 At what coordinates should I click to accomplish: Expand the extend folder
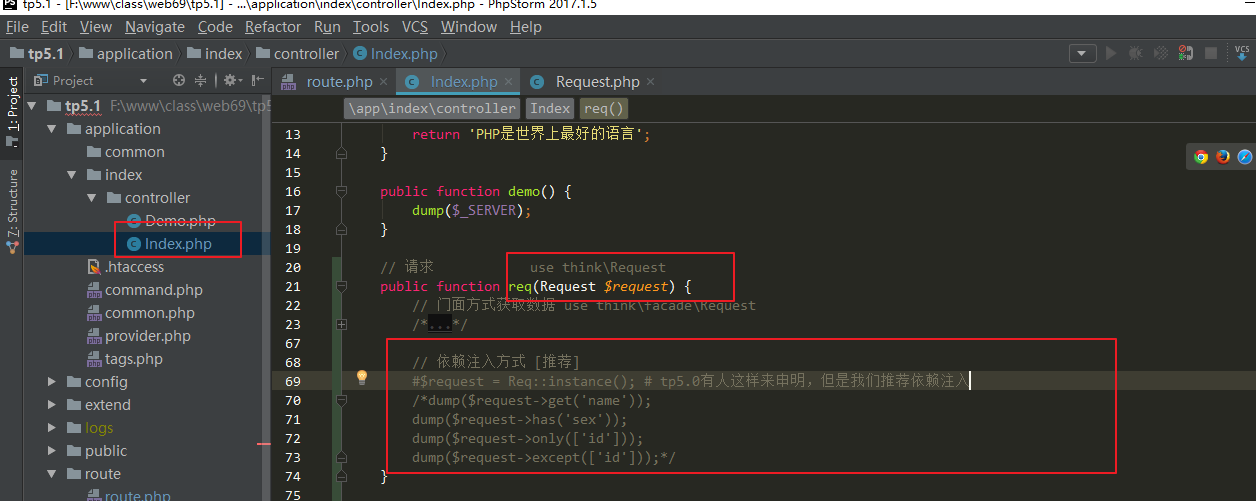click(52, 405)
